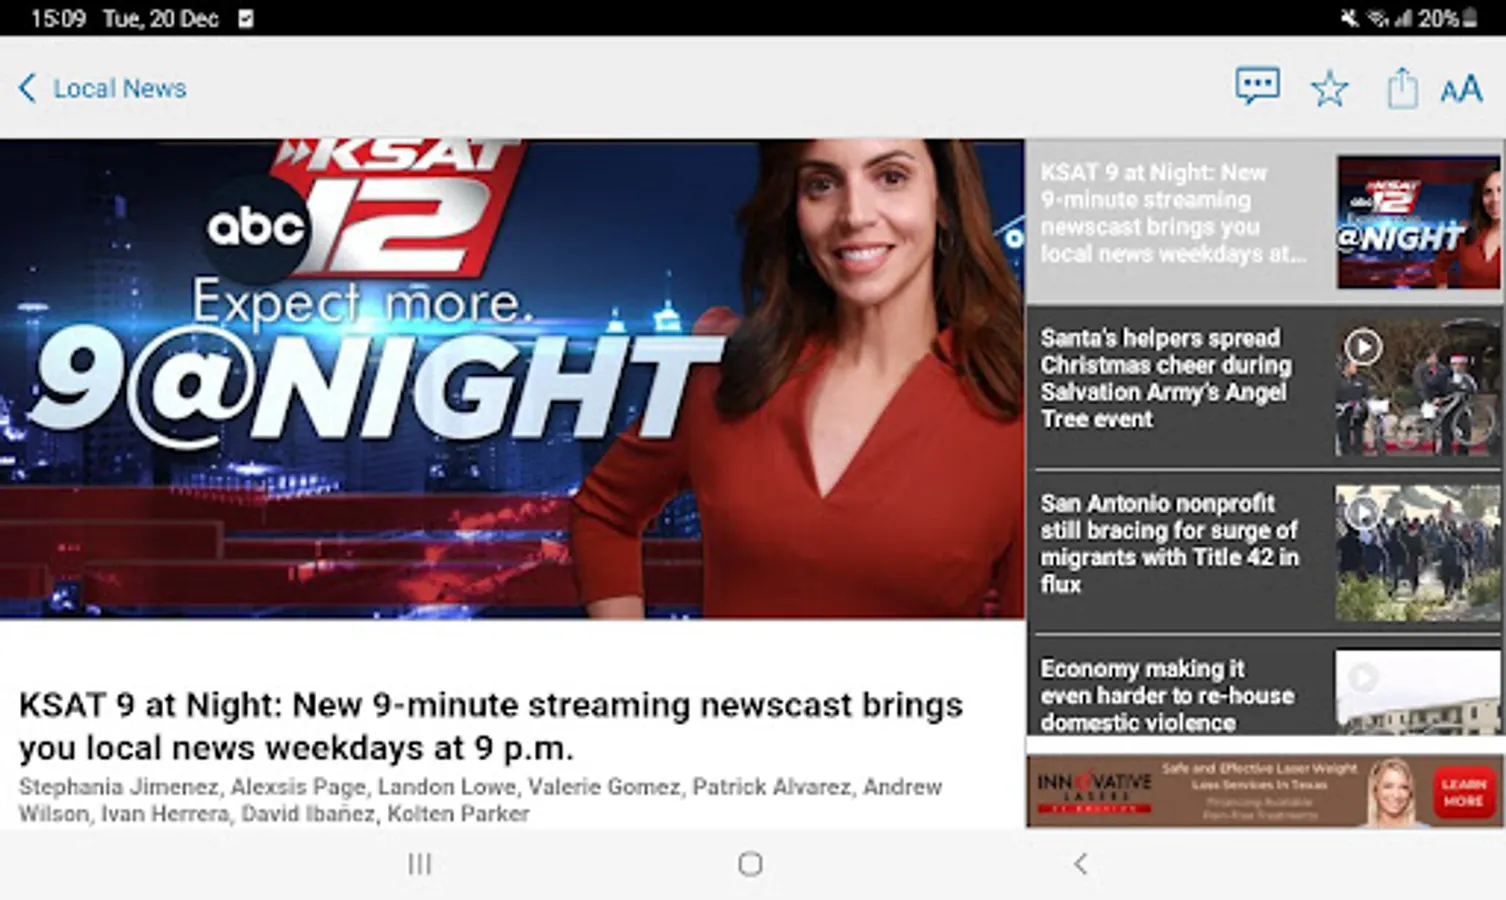1506x900 pixels.
Task: Go back via the Local News label
Action: point(120,89)
